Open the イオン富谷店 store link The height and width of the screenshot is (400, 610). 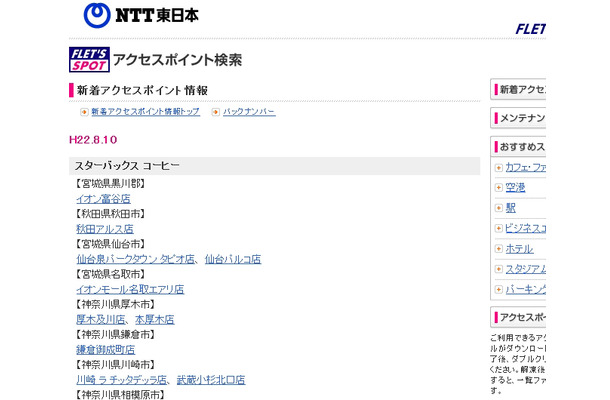point(103,199)
